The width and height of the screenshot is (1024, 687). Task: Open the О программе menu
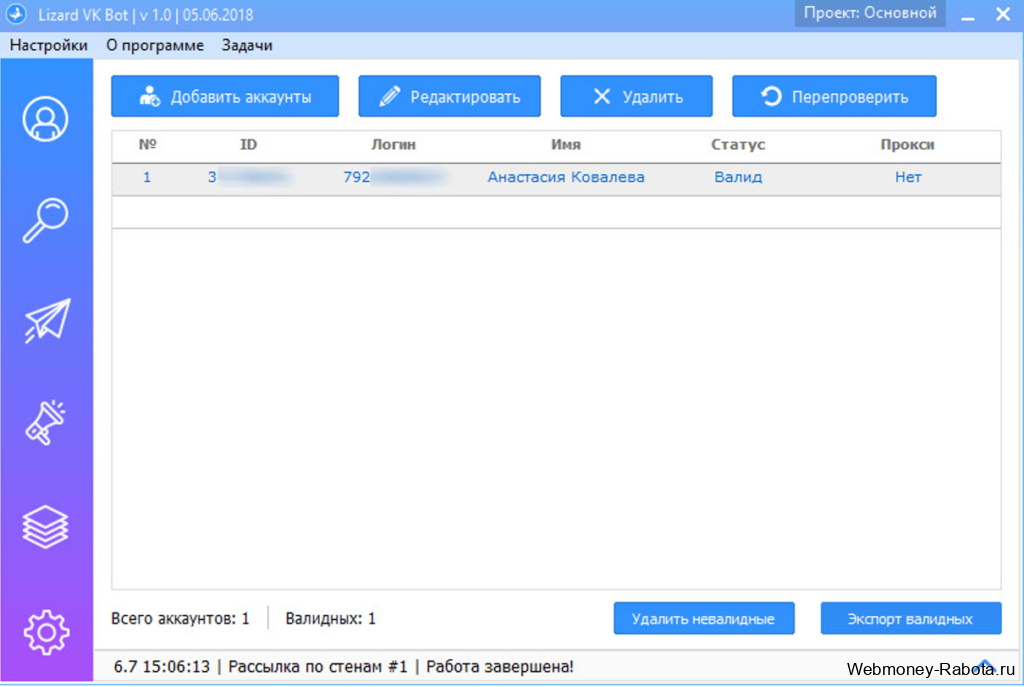tap(155, 45)
